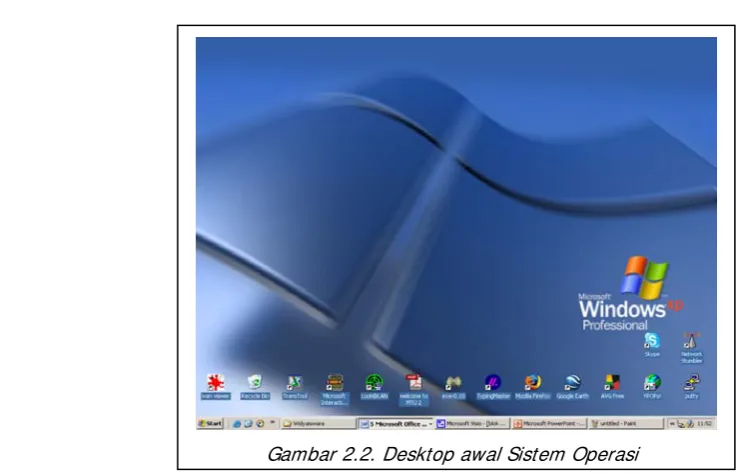749x474 pixels.
Task: Open the Start menu
Action: coord(210,423)
